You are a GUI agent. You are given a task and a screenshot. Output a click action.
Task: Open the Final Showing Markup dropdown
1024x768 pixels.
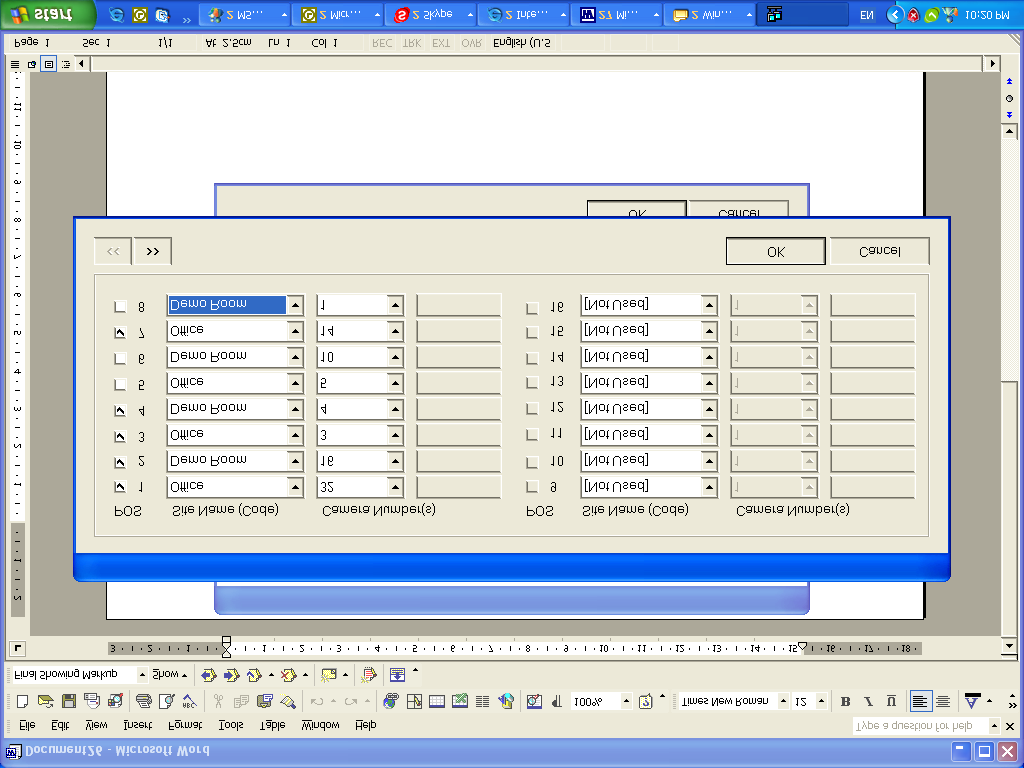click(x=142, y=674)
